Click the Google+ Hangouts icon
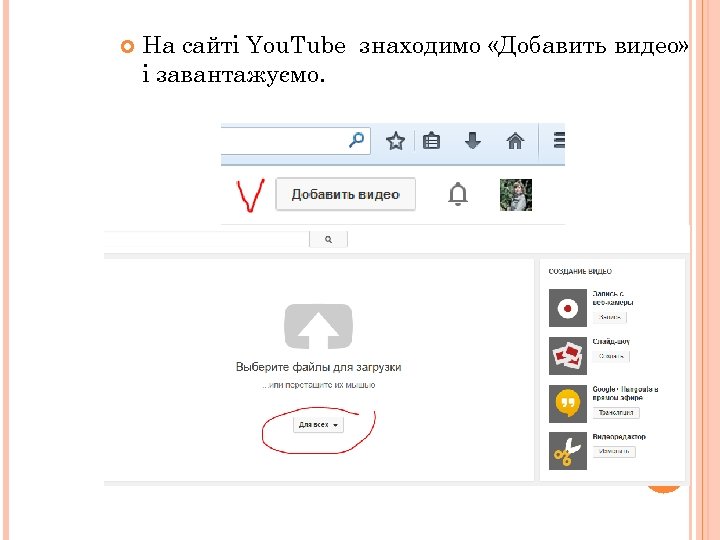 pos(568,404)
